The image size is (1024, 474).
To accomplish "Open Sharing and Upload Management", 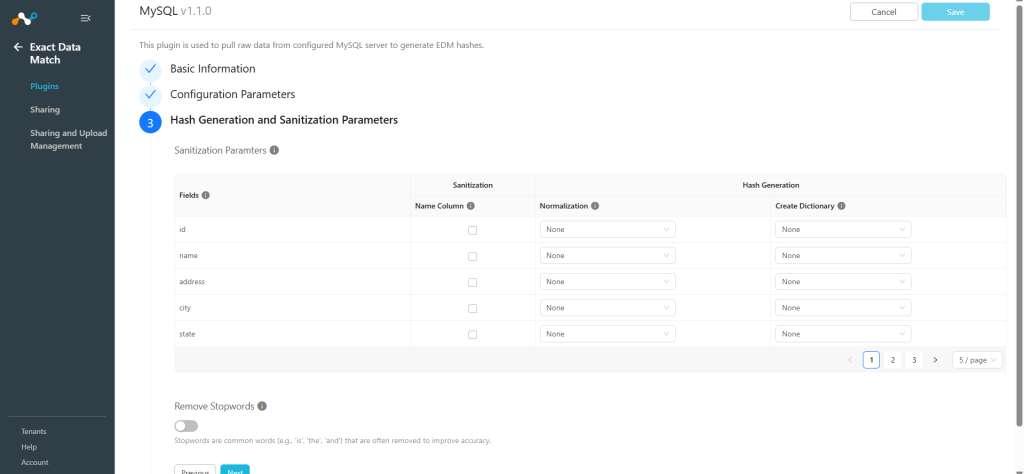I will 69,140.
